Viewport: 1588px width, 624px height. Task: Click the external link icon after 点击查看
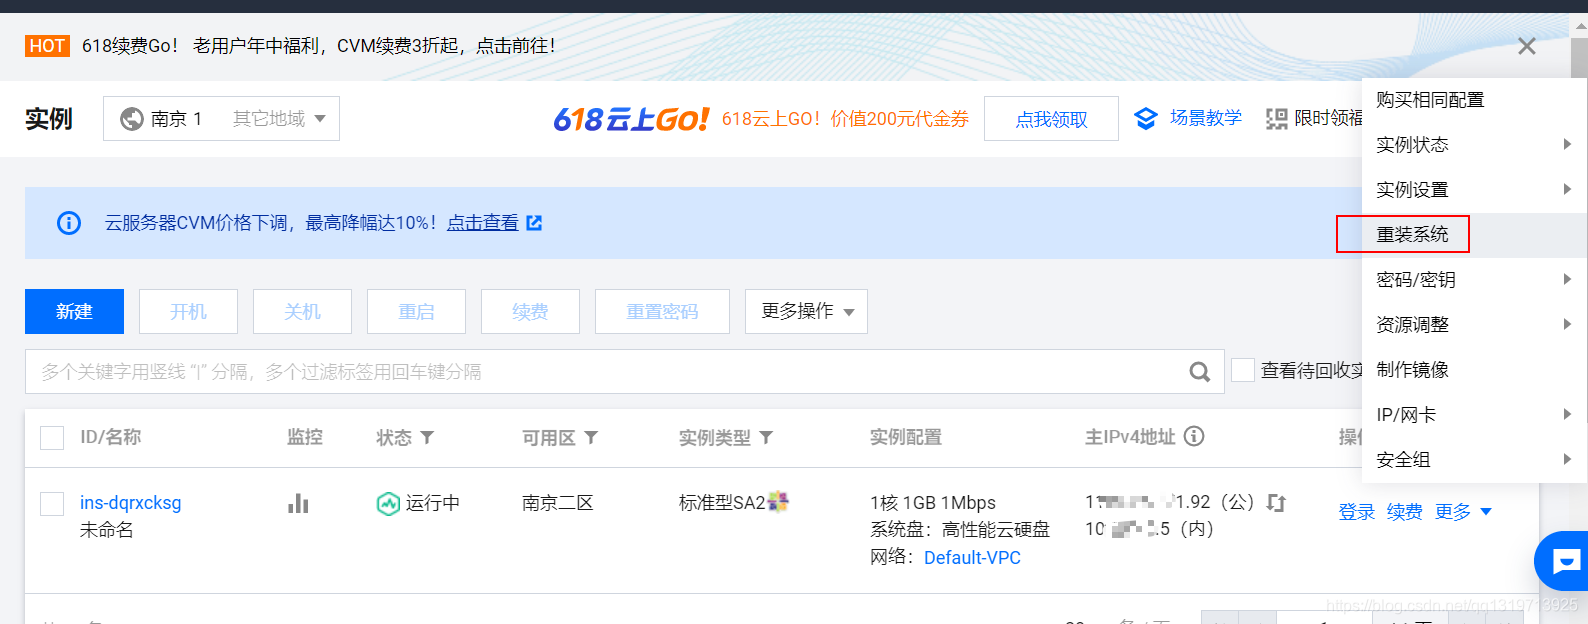tap(534, 223)
